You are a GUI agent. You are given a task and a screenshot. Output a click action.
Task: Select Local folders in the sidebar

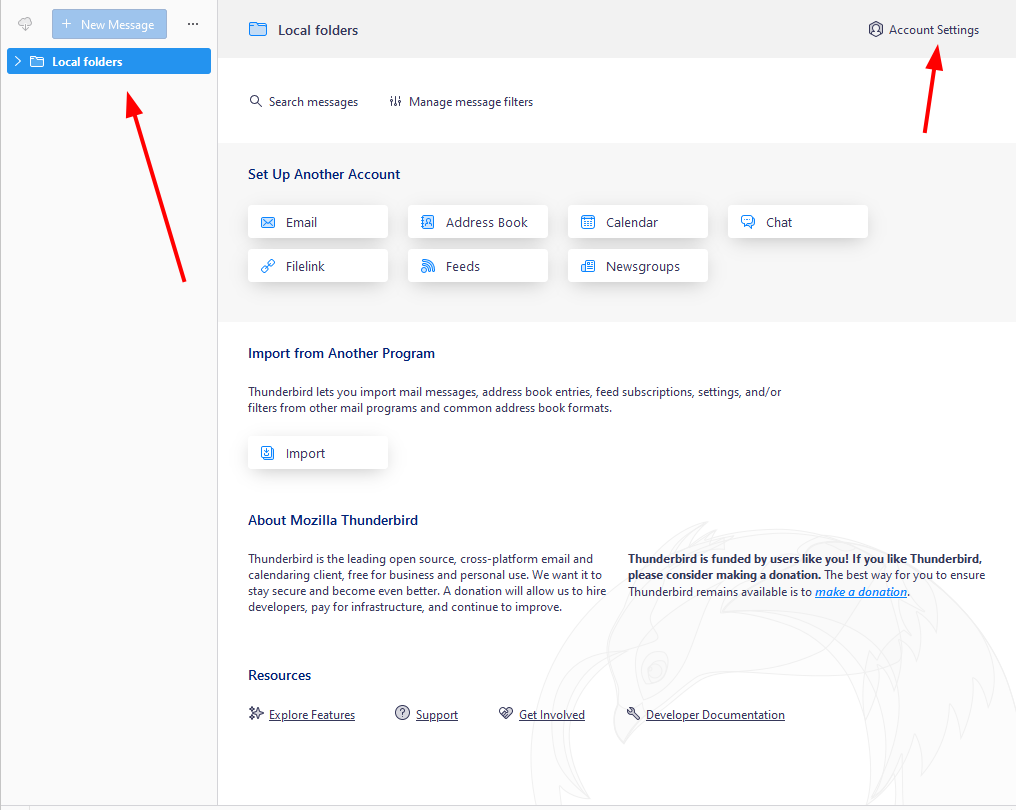[x=87, y=62]
